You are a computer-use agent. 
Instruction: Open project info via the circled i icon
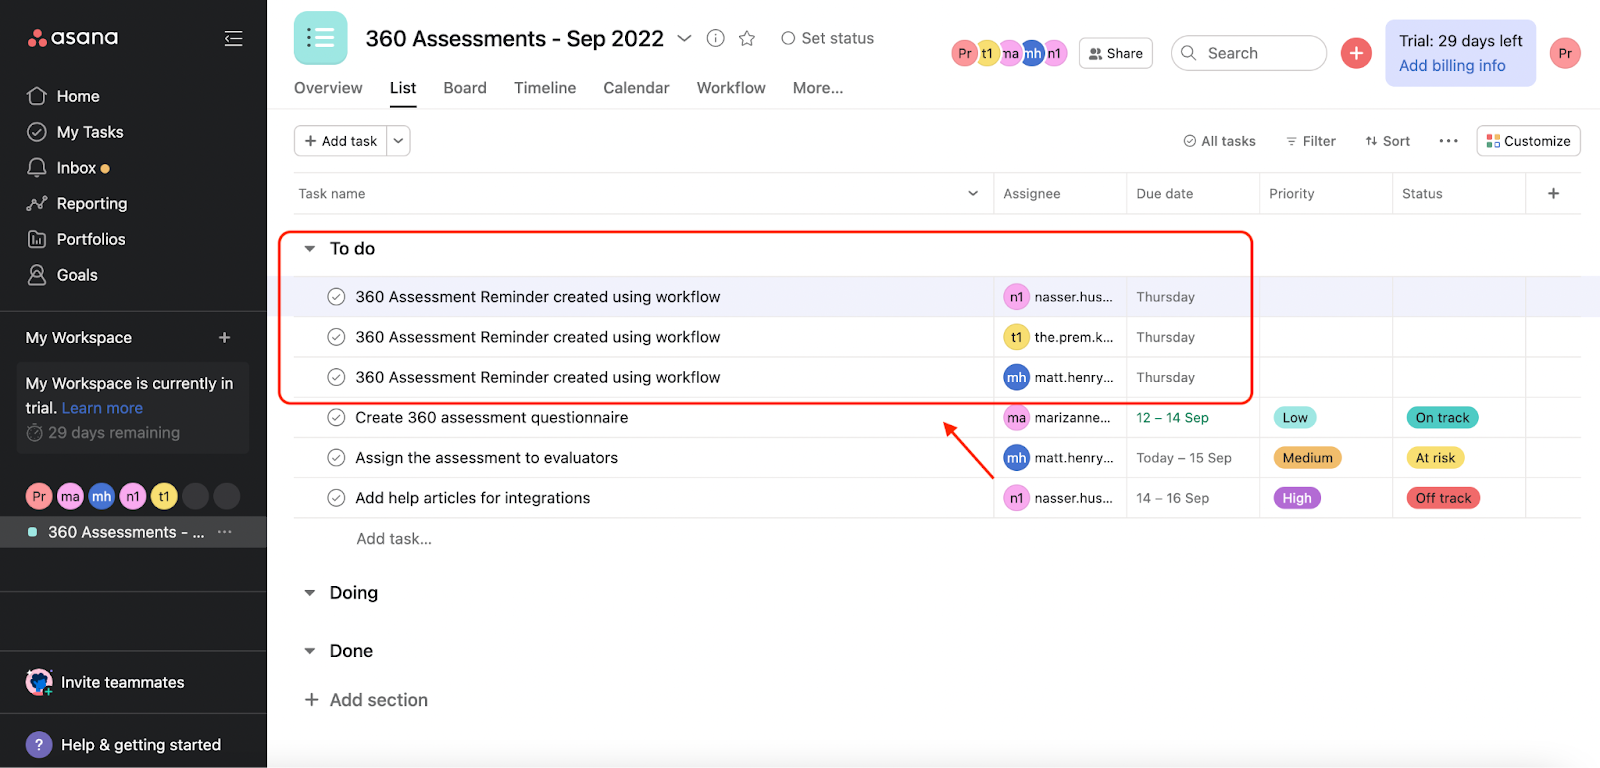pos(715,38)
